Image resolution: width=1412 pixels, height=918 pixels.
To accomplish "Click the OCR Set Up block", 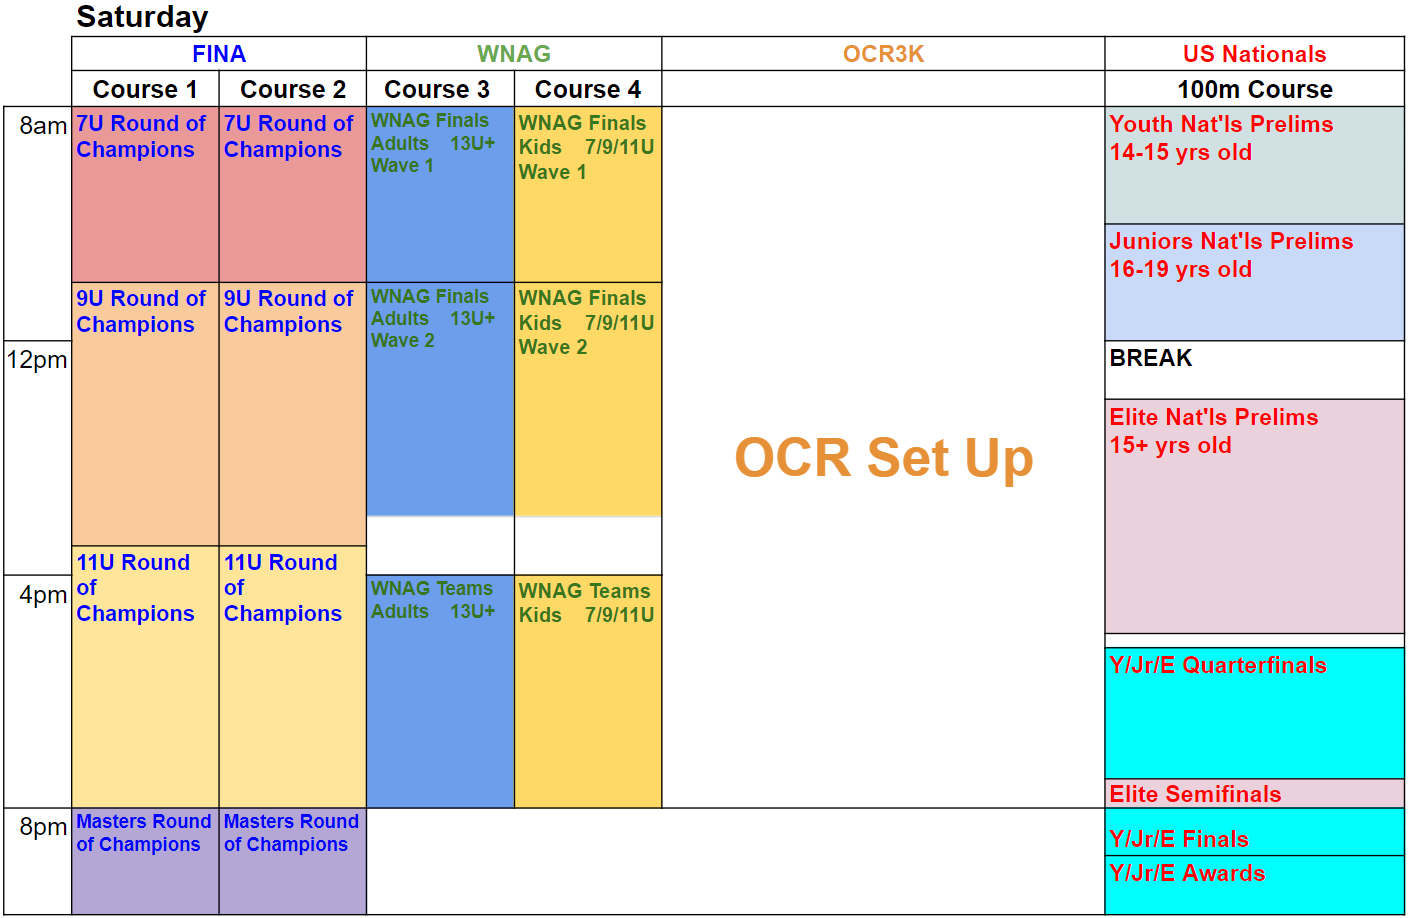I will pyautogui.click(x=883, y=457).
